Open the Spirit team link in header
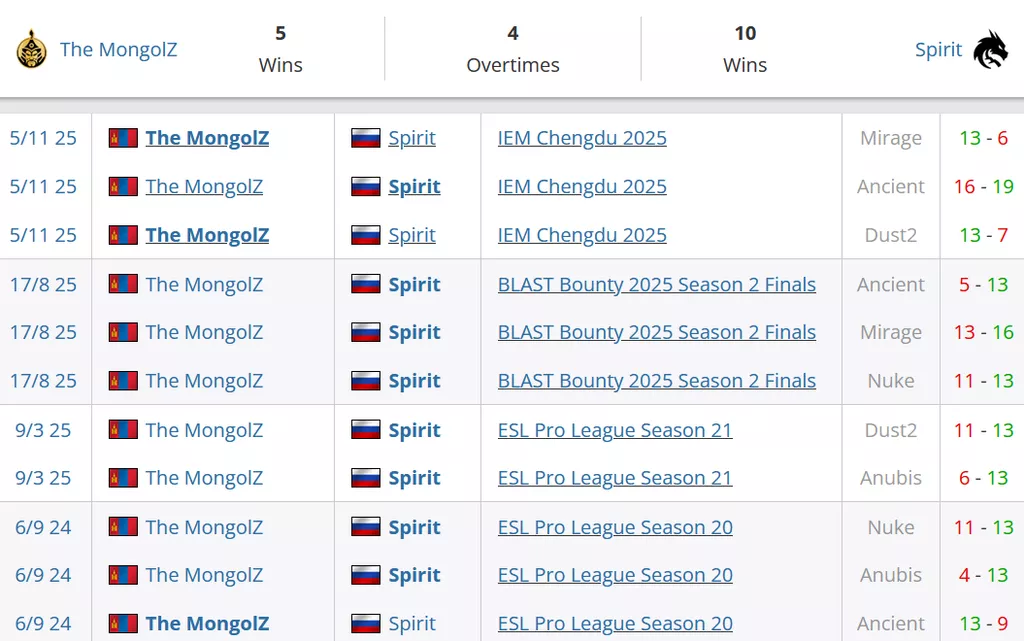This screenshot has width=1024, height=641. (938, 49)
